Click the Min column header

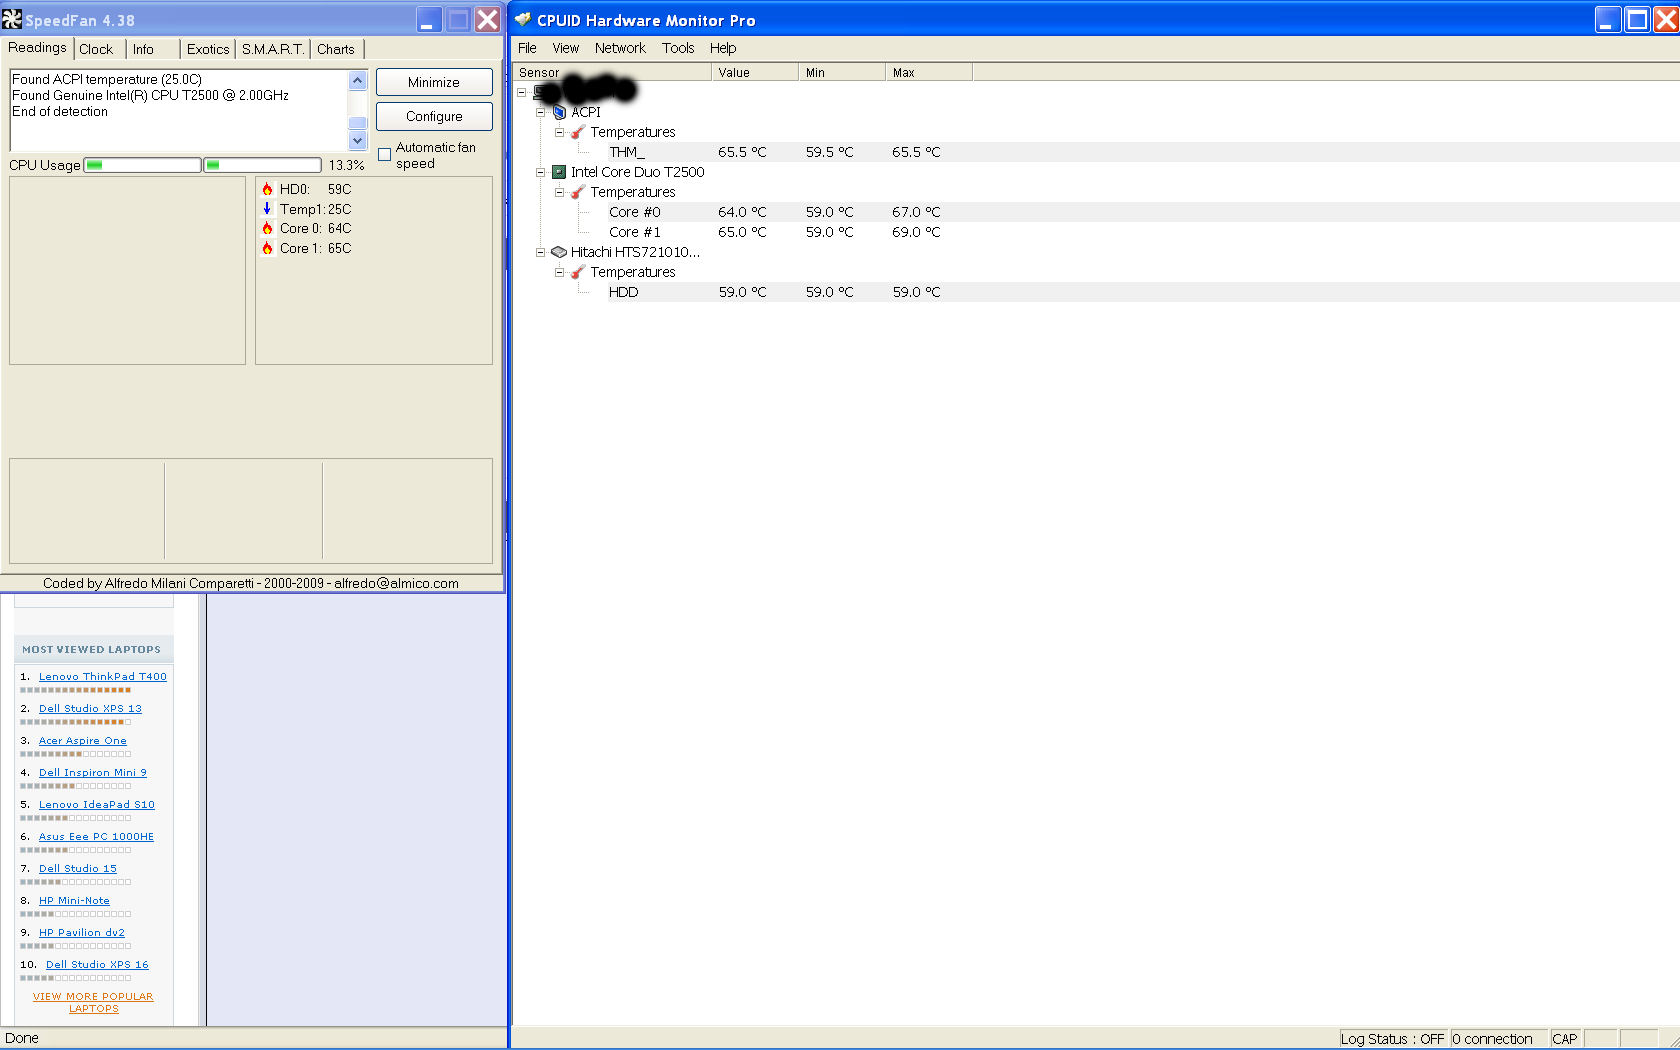point(842,72)
